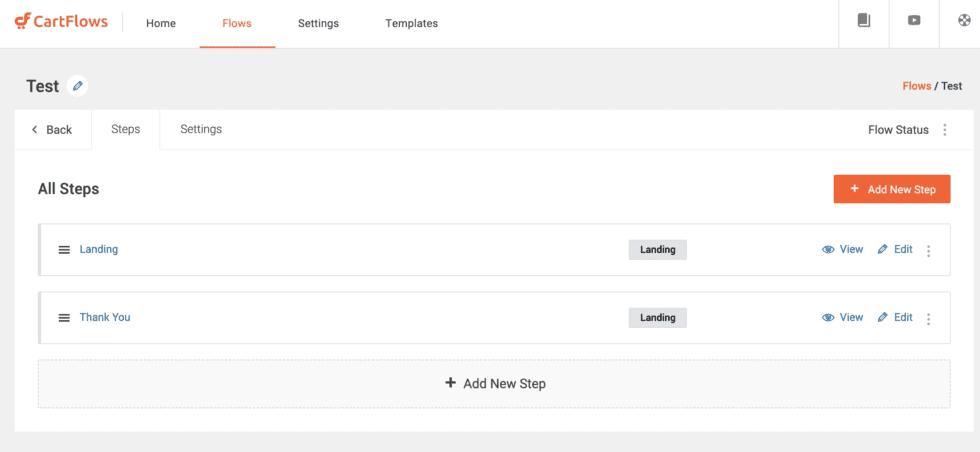This screenshot has width=980, height=452.
Task: Click the orange Add New Step button
Action: pyautogui.click(x=892, y=189)
